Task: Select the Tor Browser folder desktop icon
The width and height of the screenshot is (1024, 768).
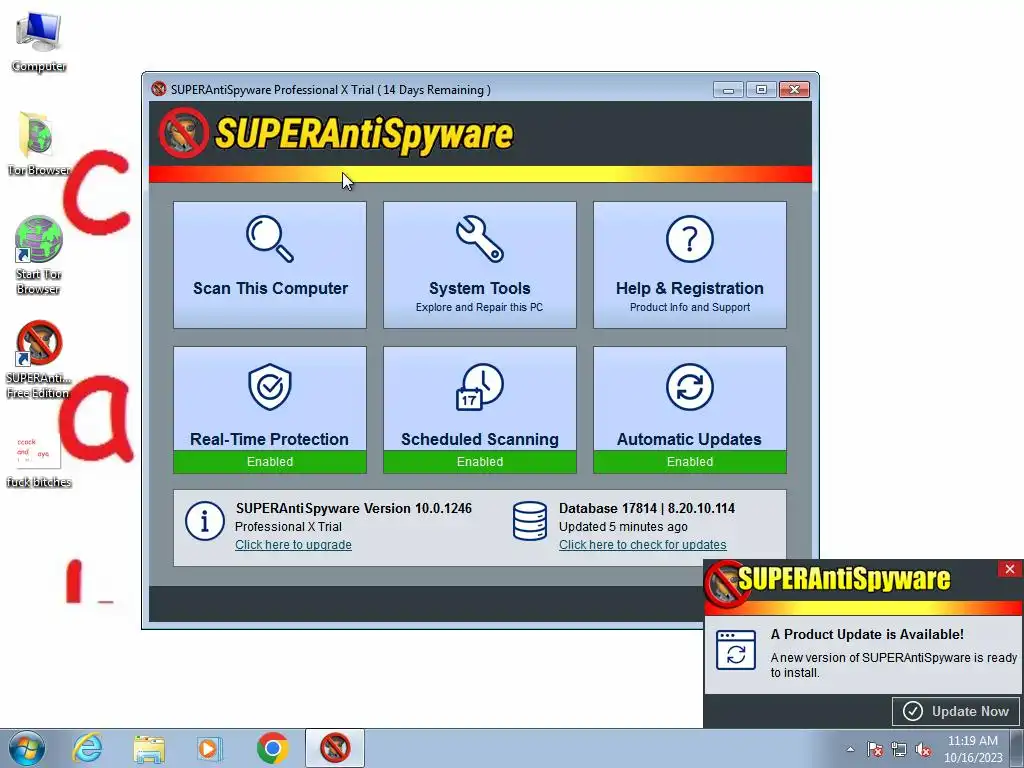Action: (39, 144)
